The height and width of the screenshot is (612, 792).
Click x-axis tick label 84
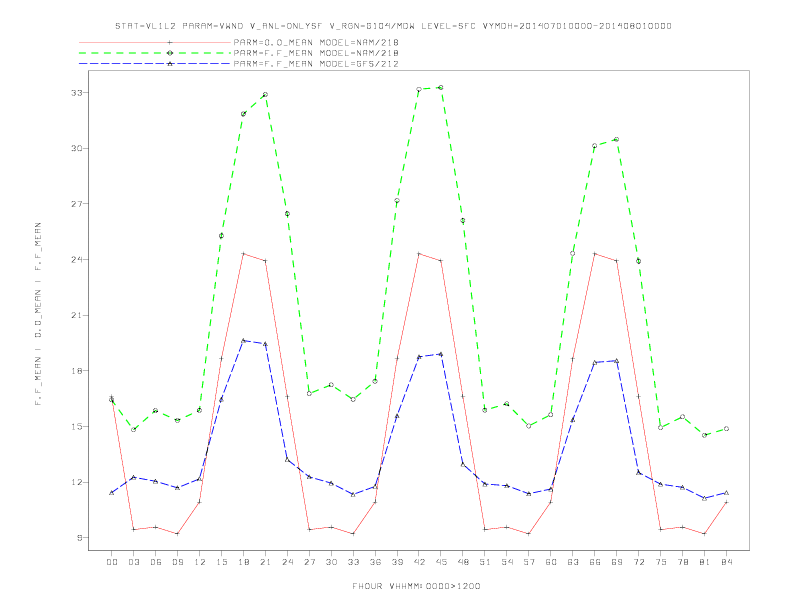[x=726, y=562]
